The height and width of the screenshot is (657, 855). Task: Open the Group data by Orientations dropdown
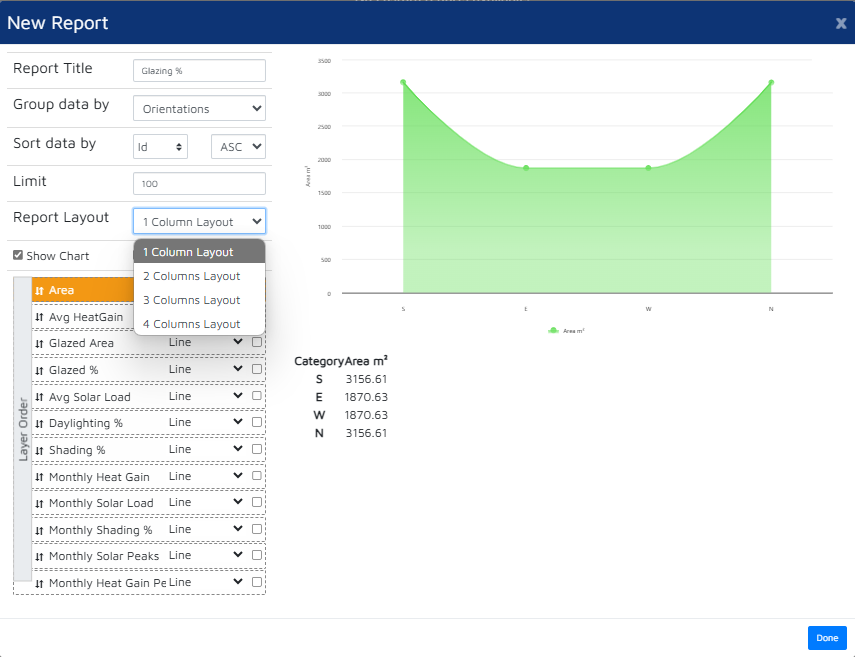(199, 109)
